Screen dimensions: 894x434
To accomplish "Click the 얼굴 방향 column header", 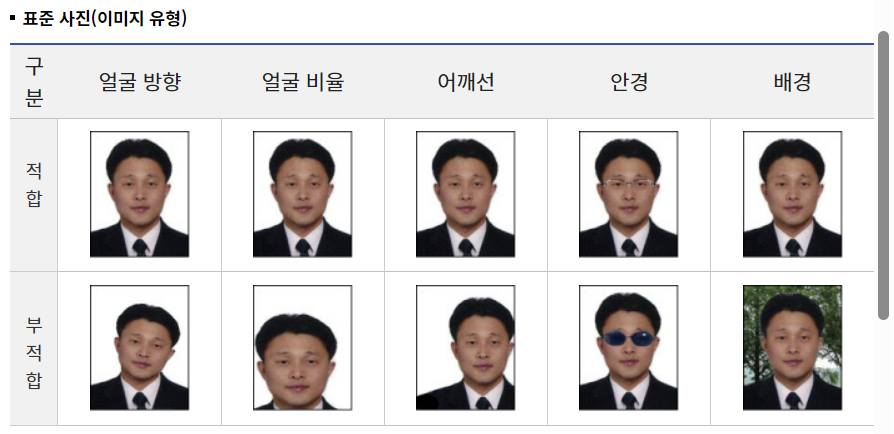I will (x=140, y=82).
